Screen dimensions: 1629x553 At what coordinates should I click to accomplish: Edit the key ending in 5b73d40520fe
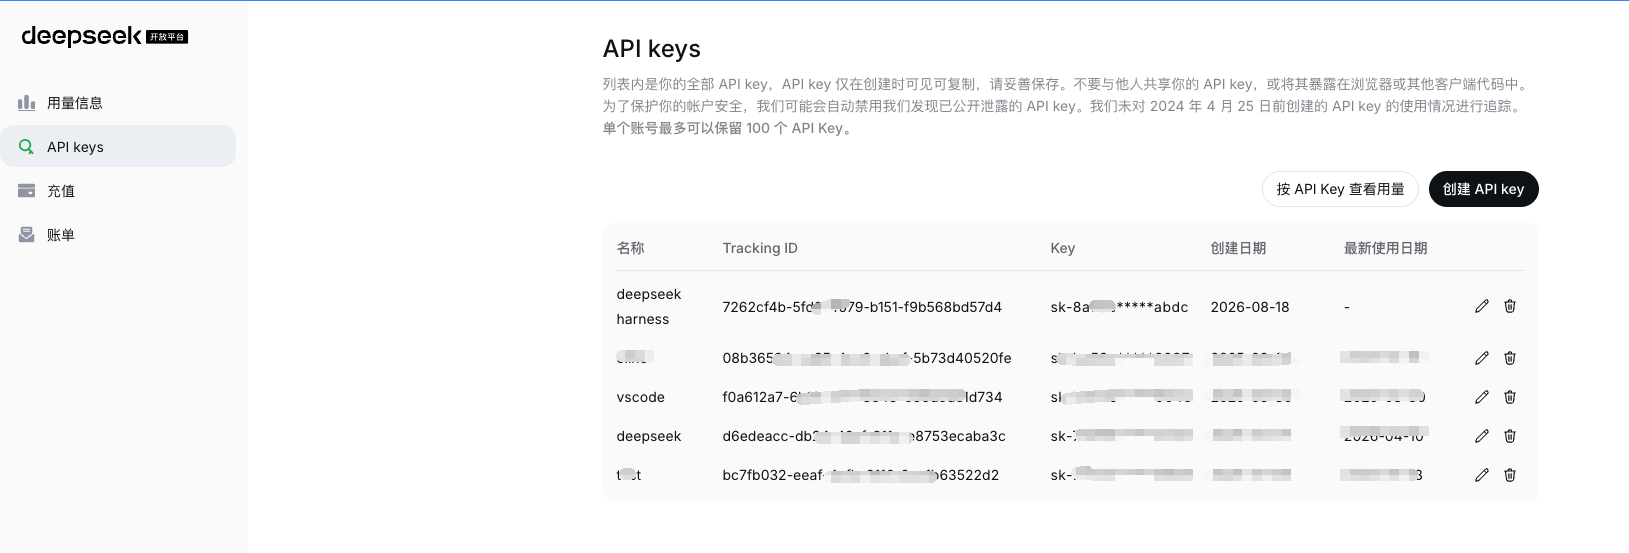coord(1482,358)
